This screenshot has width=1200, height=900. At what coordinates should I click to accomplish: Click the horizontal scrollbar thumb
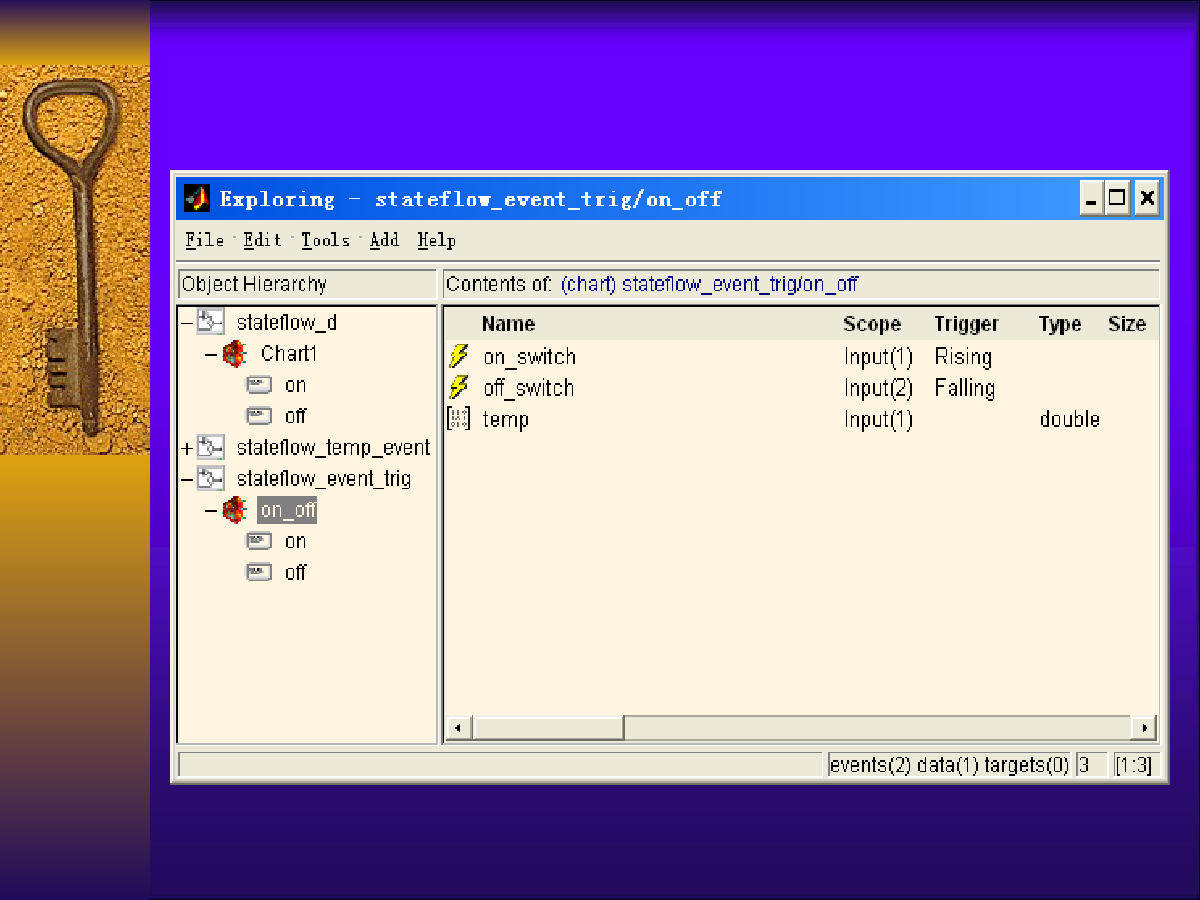click(547, 728)
